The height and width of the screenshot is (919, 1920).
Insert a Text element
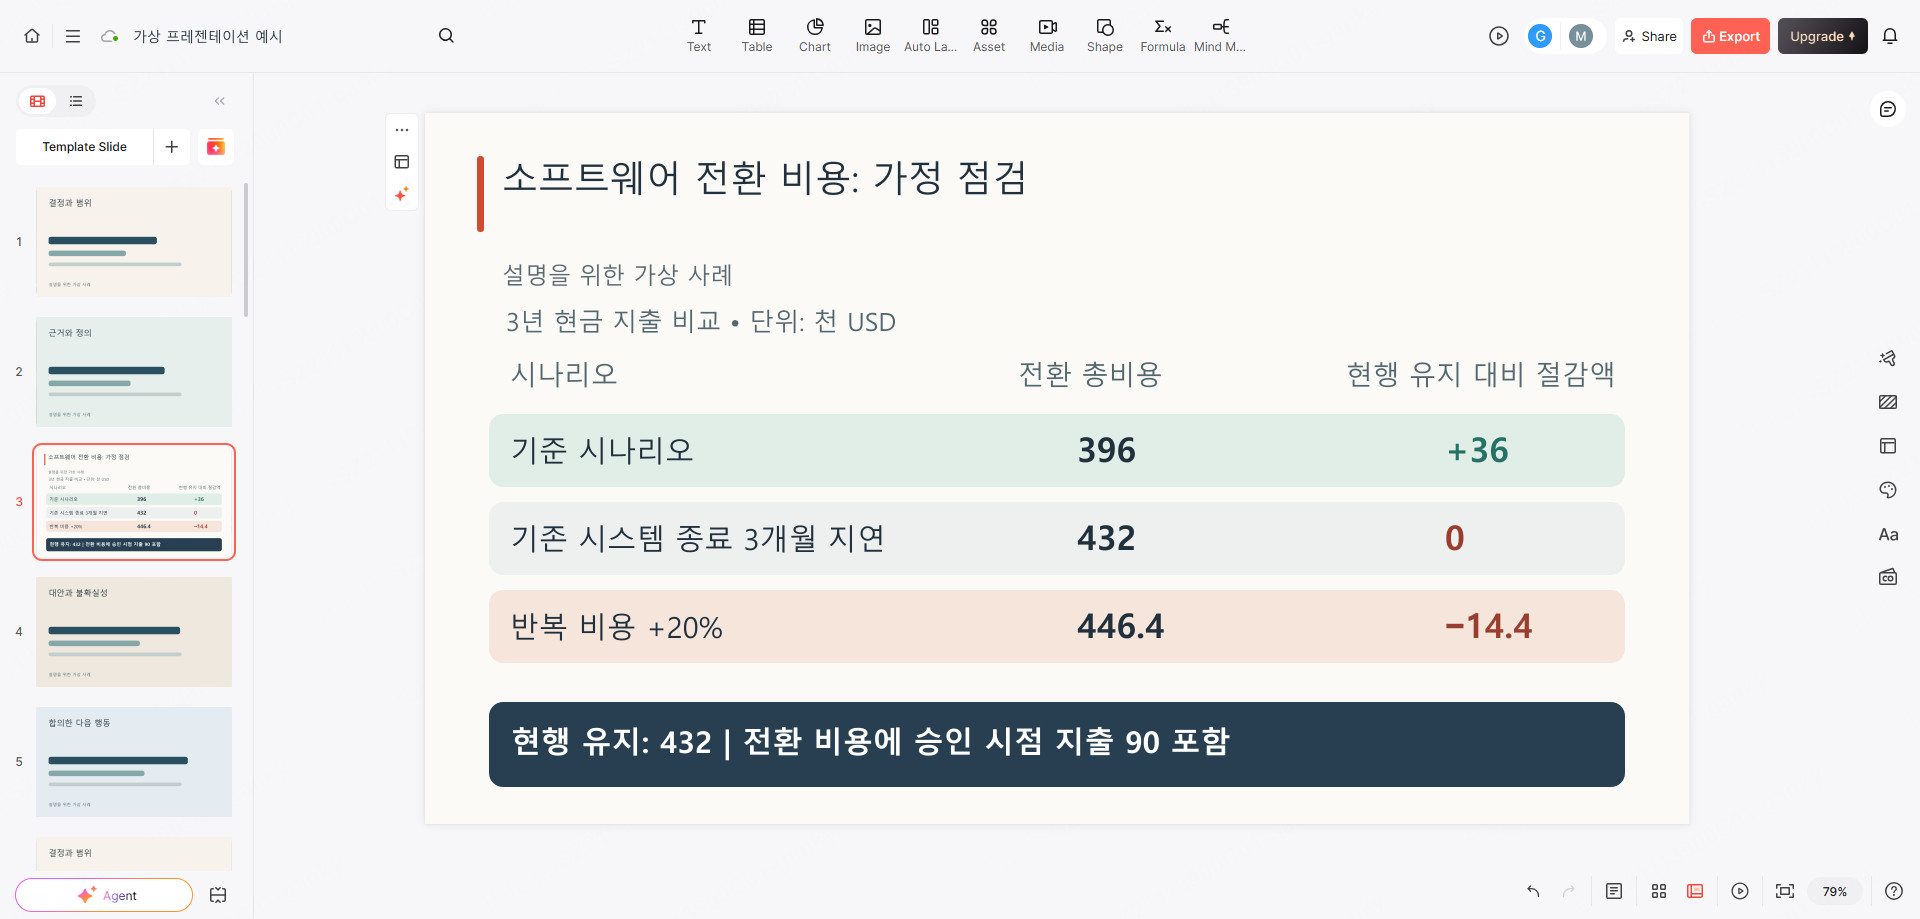tap(699, 36)
